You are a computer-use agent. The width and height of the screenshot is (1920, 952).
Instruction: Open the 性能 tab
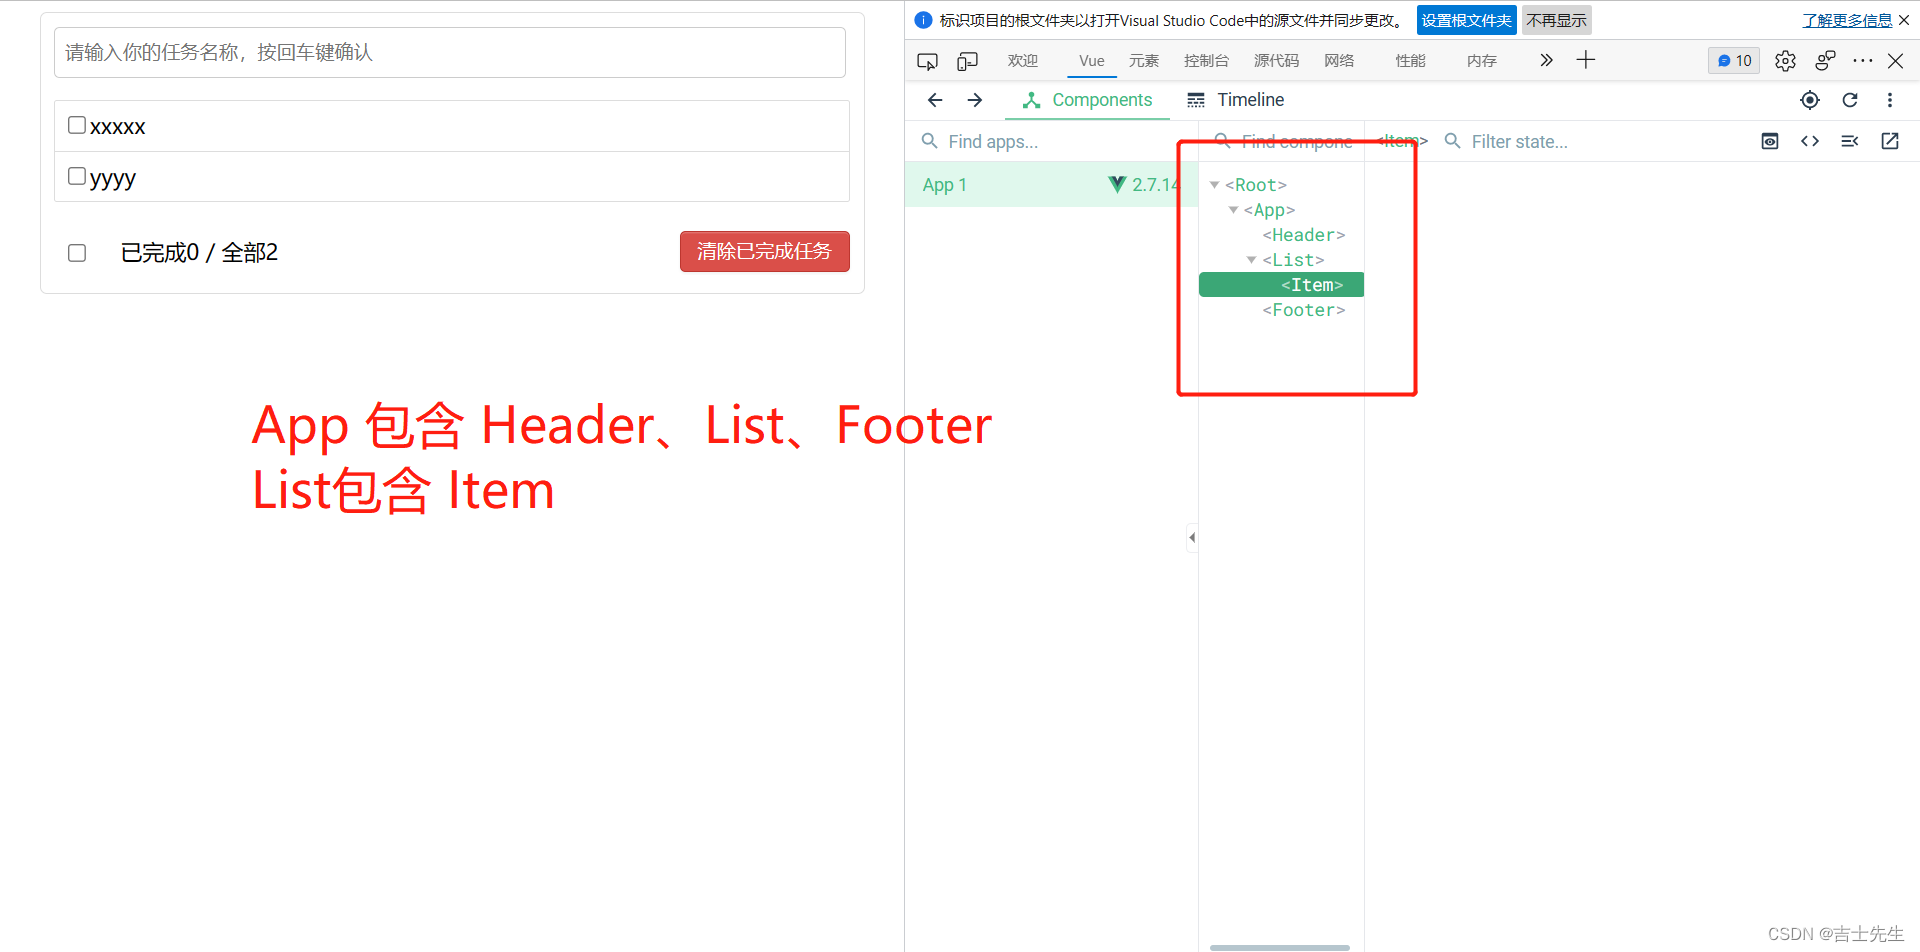coord(1410,61)
